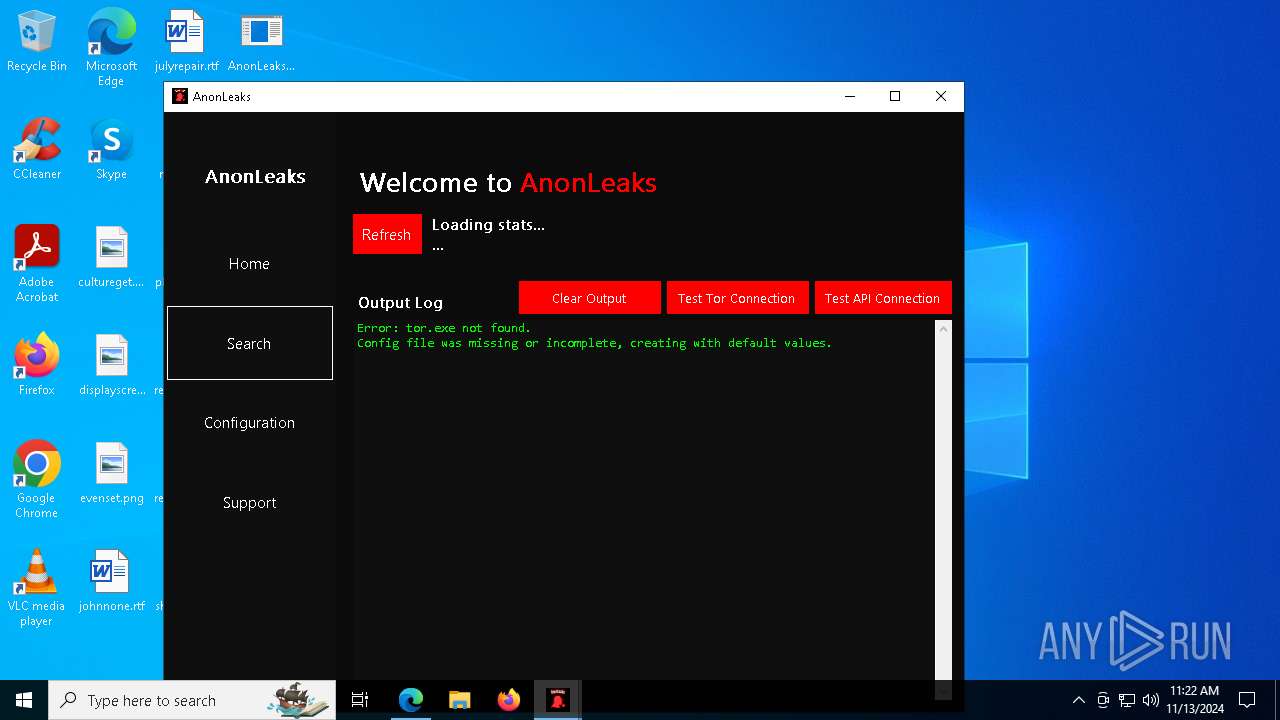Click the 'Loading stats...' text

(x=488, y=225)
